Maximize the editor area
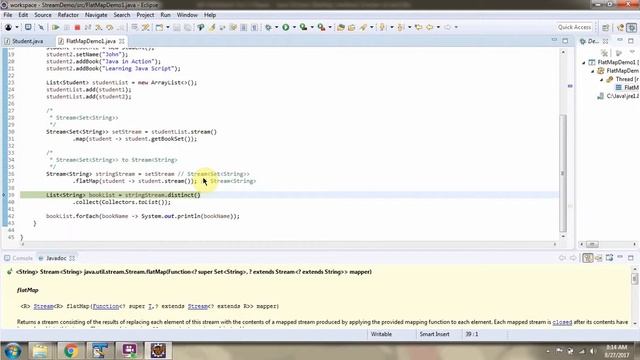640x360 pixels. coord(565,41)
